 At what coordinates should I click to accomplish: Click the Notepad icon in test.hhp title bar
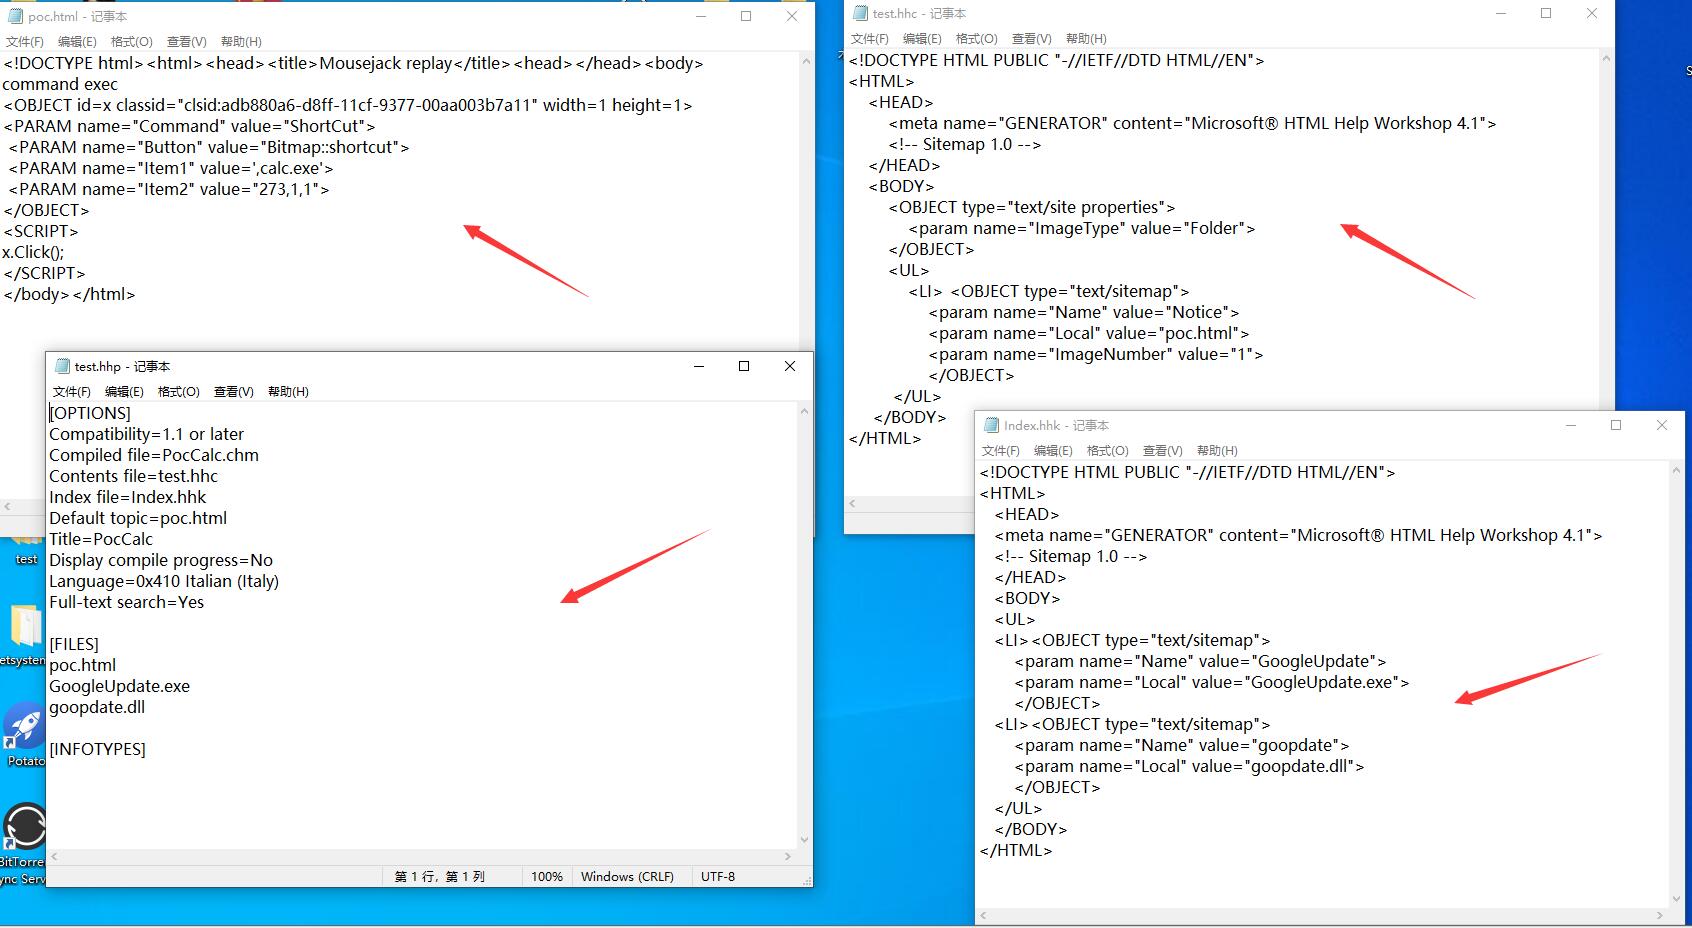click(62, 366)
